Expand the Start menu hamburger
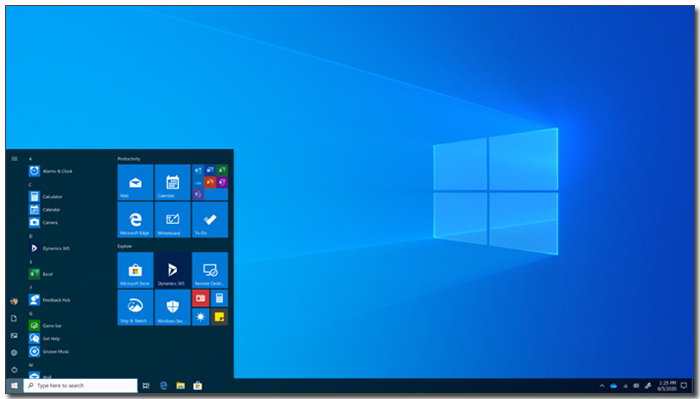The image size is (700, 399). pos(14,159)
